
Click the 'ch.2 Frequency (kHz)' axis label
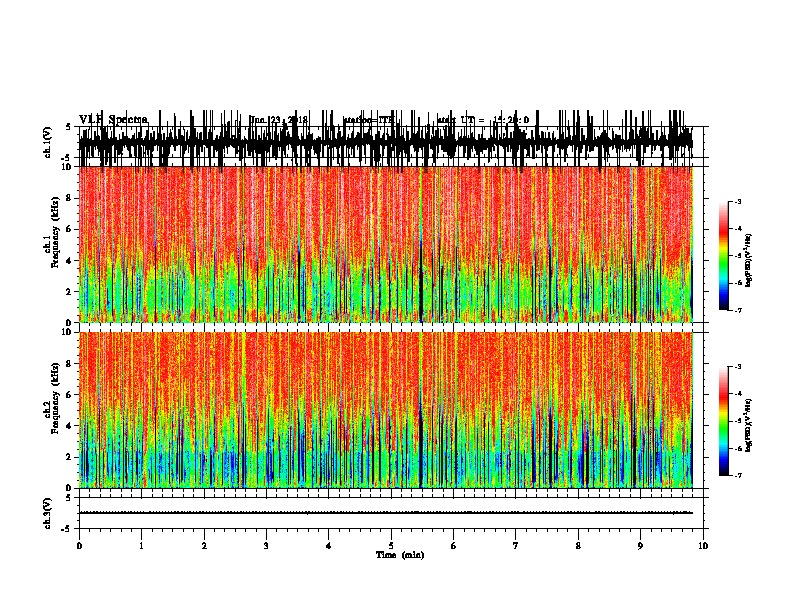tap(52, 398)
